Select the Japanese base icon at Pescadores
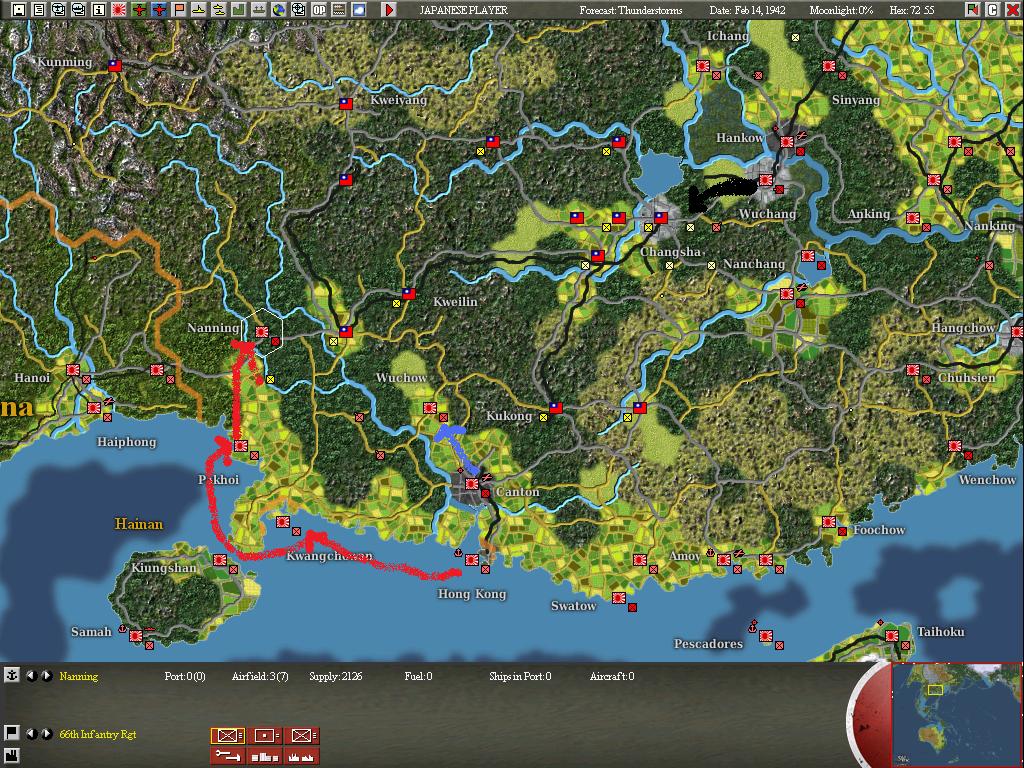 click(765, 635)
